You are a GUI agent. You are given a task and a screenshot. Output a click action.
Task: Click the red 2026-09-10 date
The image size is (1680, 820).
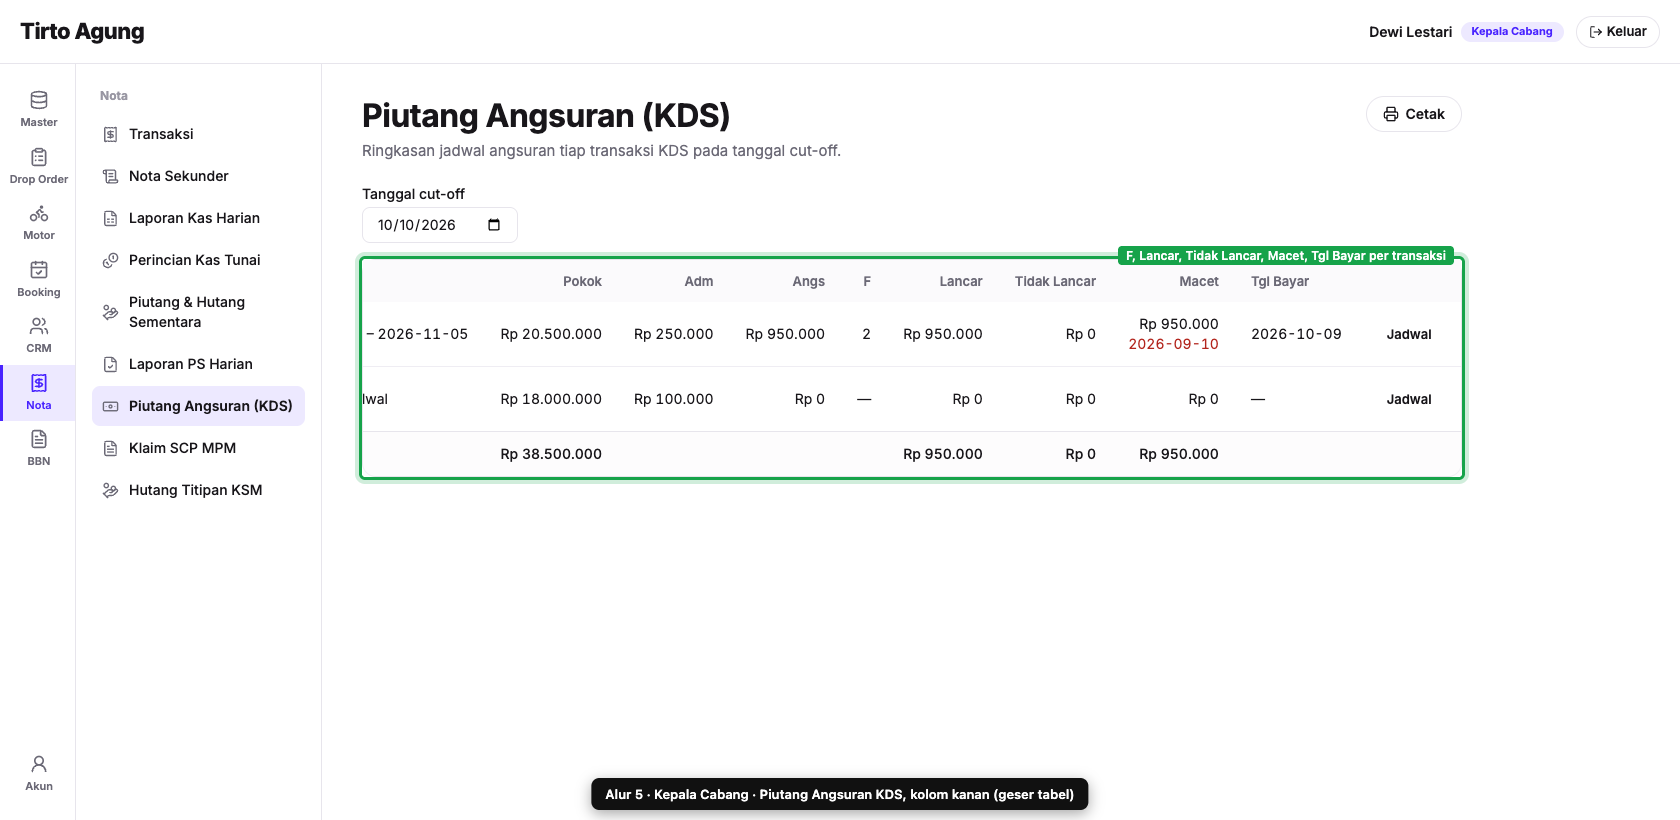click(x=1174, y=344)
